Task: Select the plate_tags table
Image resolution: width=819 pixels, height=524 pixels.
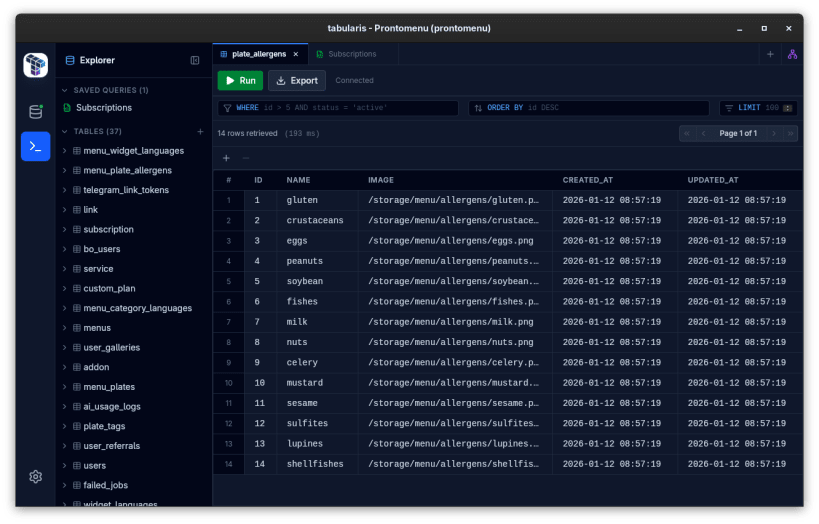Action: [104, 426]
